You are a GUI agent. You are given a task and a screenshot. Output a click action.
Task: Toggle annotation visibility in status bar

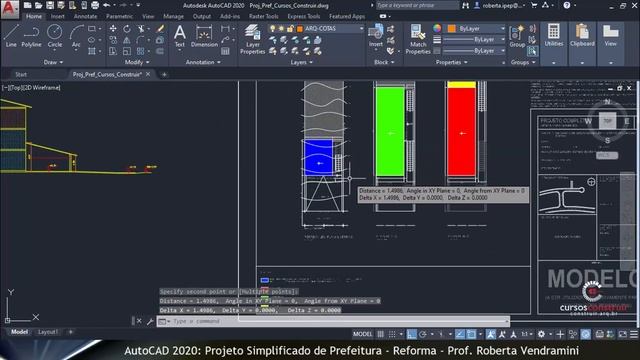(x=491, y=334)
